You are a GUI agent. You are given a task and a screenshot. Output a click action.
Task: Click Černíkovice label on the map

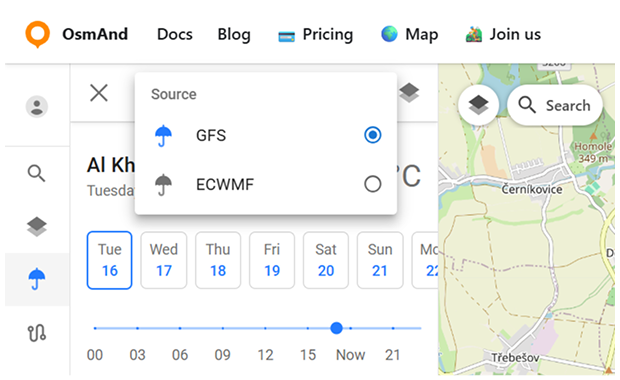(532, 189)
